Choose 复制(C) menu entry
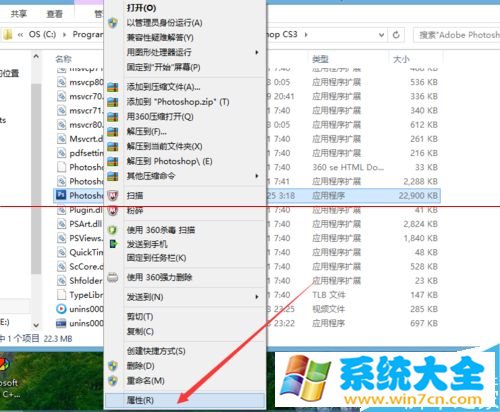 click(140, 331)
